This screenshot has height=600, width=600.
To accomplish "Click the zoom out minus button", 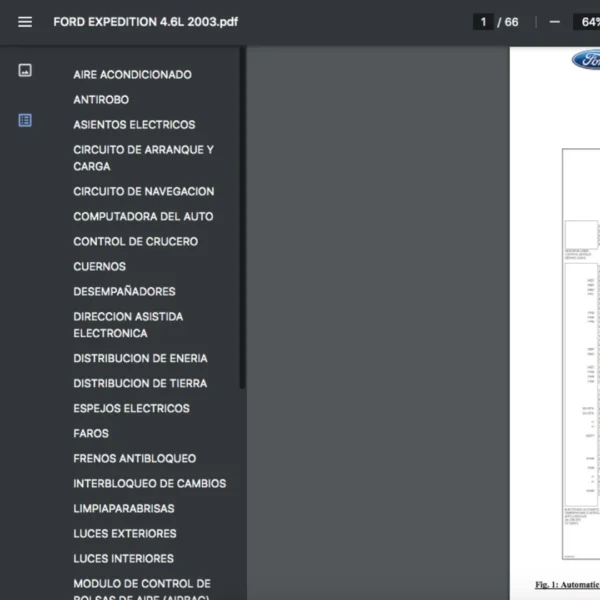I will tap(554, 22).
